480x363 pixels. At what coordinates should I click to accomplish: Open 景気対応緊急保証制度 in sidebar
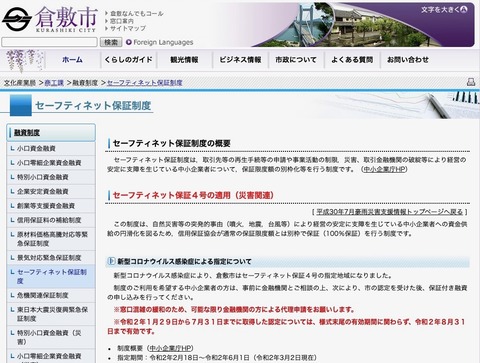click(51, 258)
